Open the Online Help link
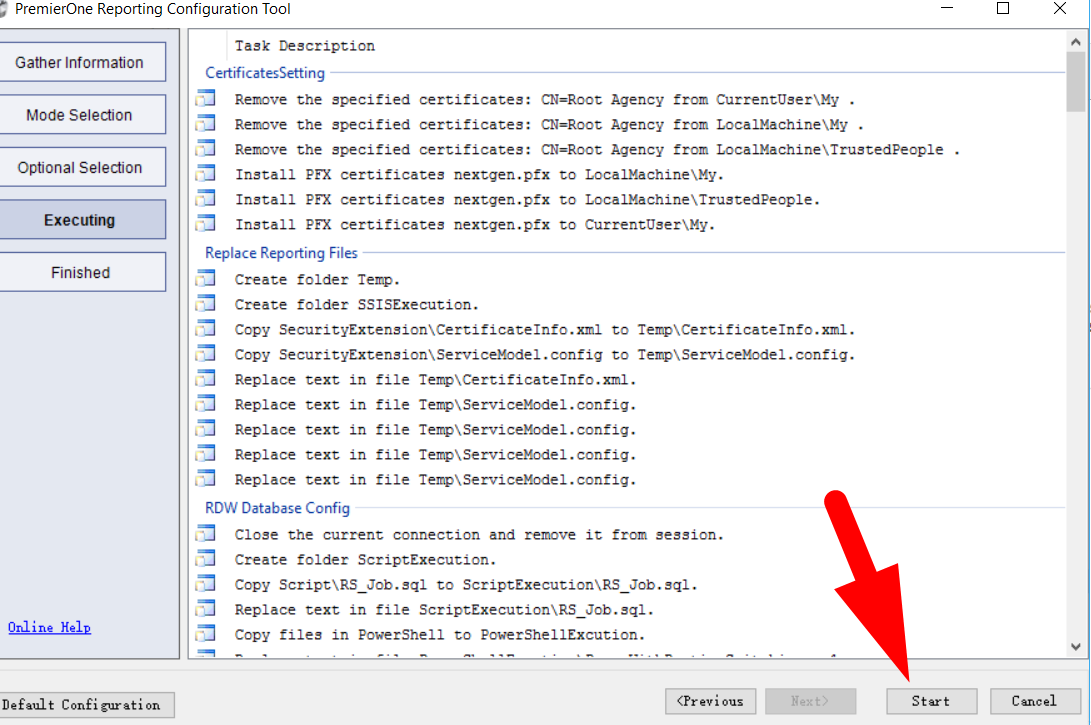Image resolution: width=1091 pixels, height=725 pixels. 49,628
